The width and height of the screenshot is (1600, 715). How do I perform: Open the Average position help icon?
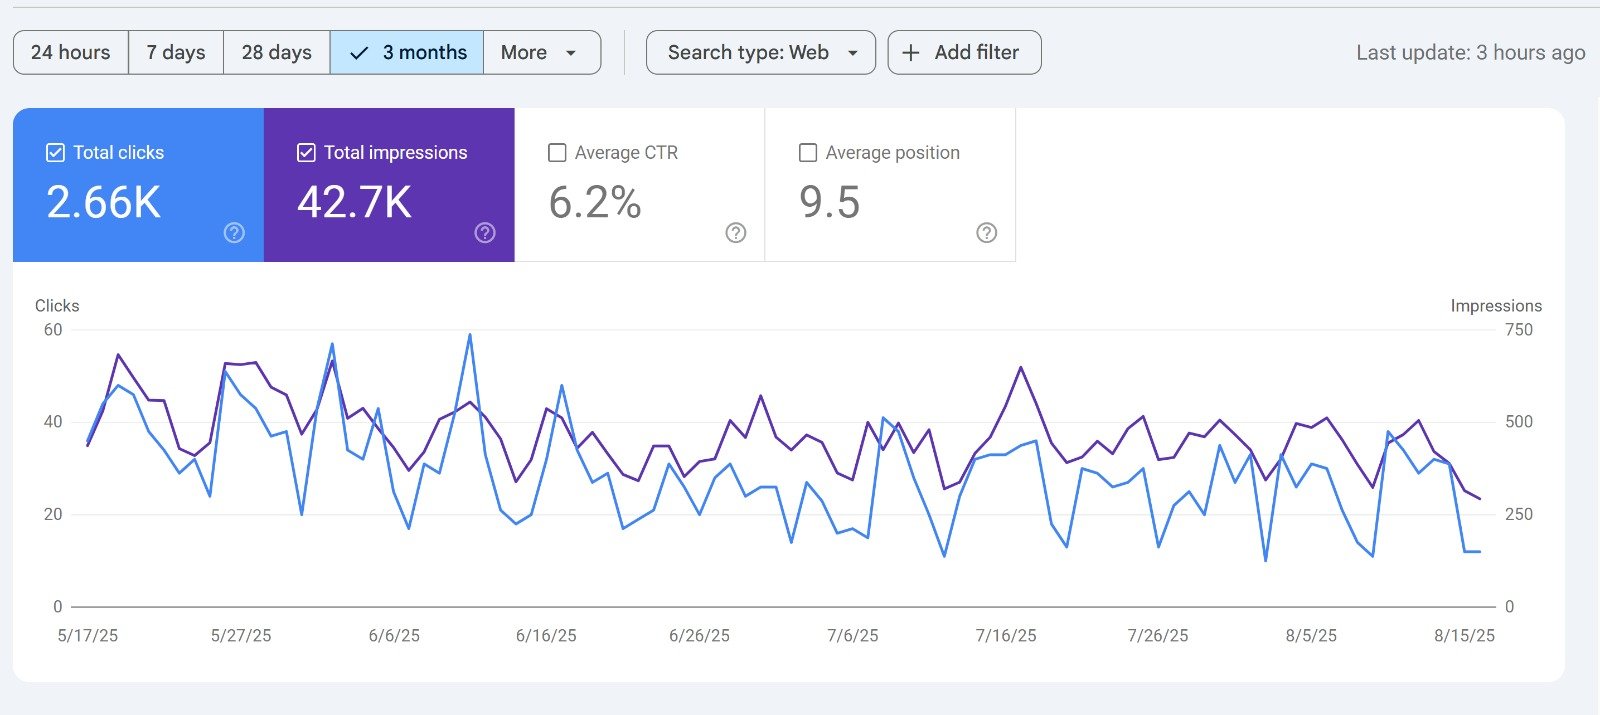(x=987, y=233)
